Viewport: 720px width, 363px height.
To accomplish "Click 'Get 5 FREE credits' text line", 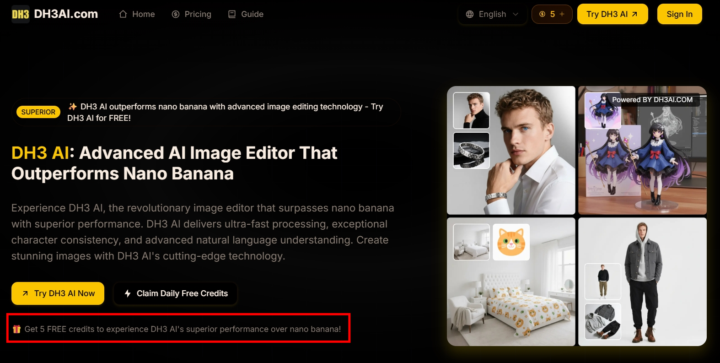I will coord(183,329).
